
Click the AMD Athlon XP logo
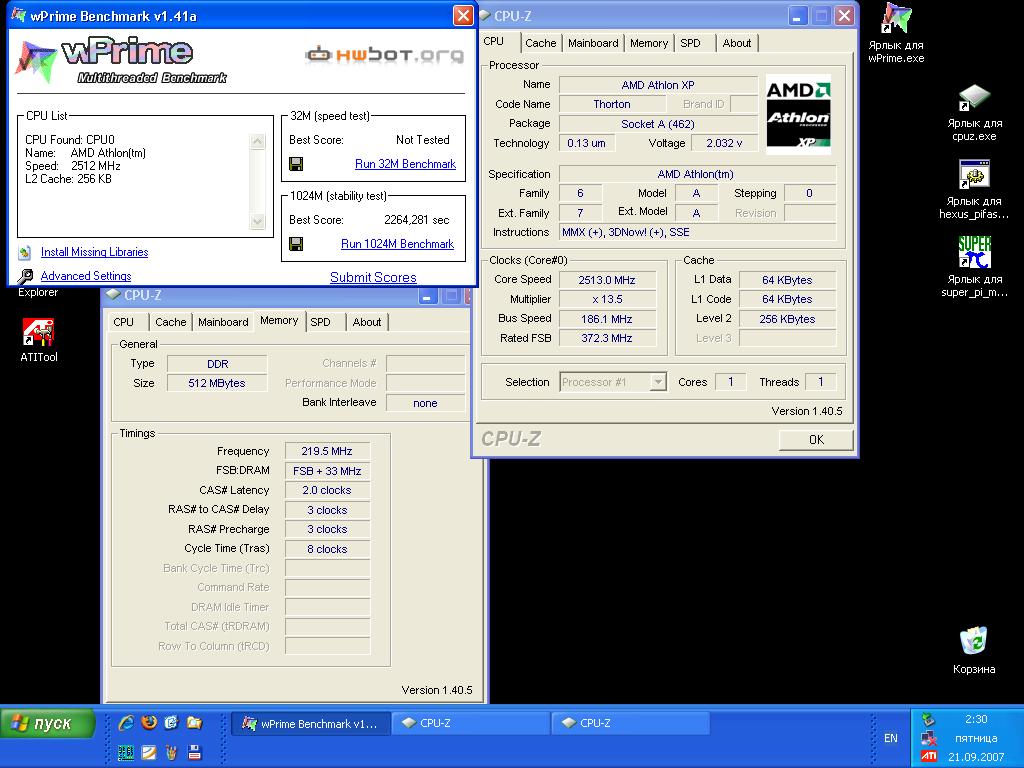(x=798, y=116)
